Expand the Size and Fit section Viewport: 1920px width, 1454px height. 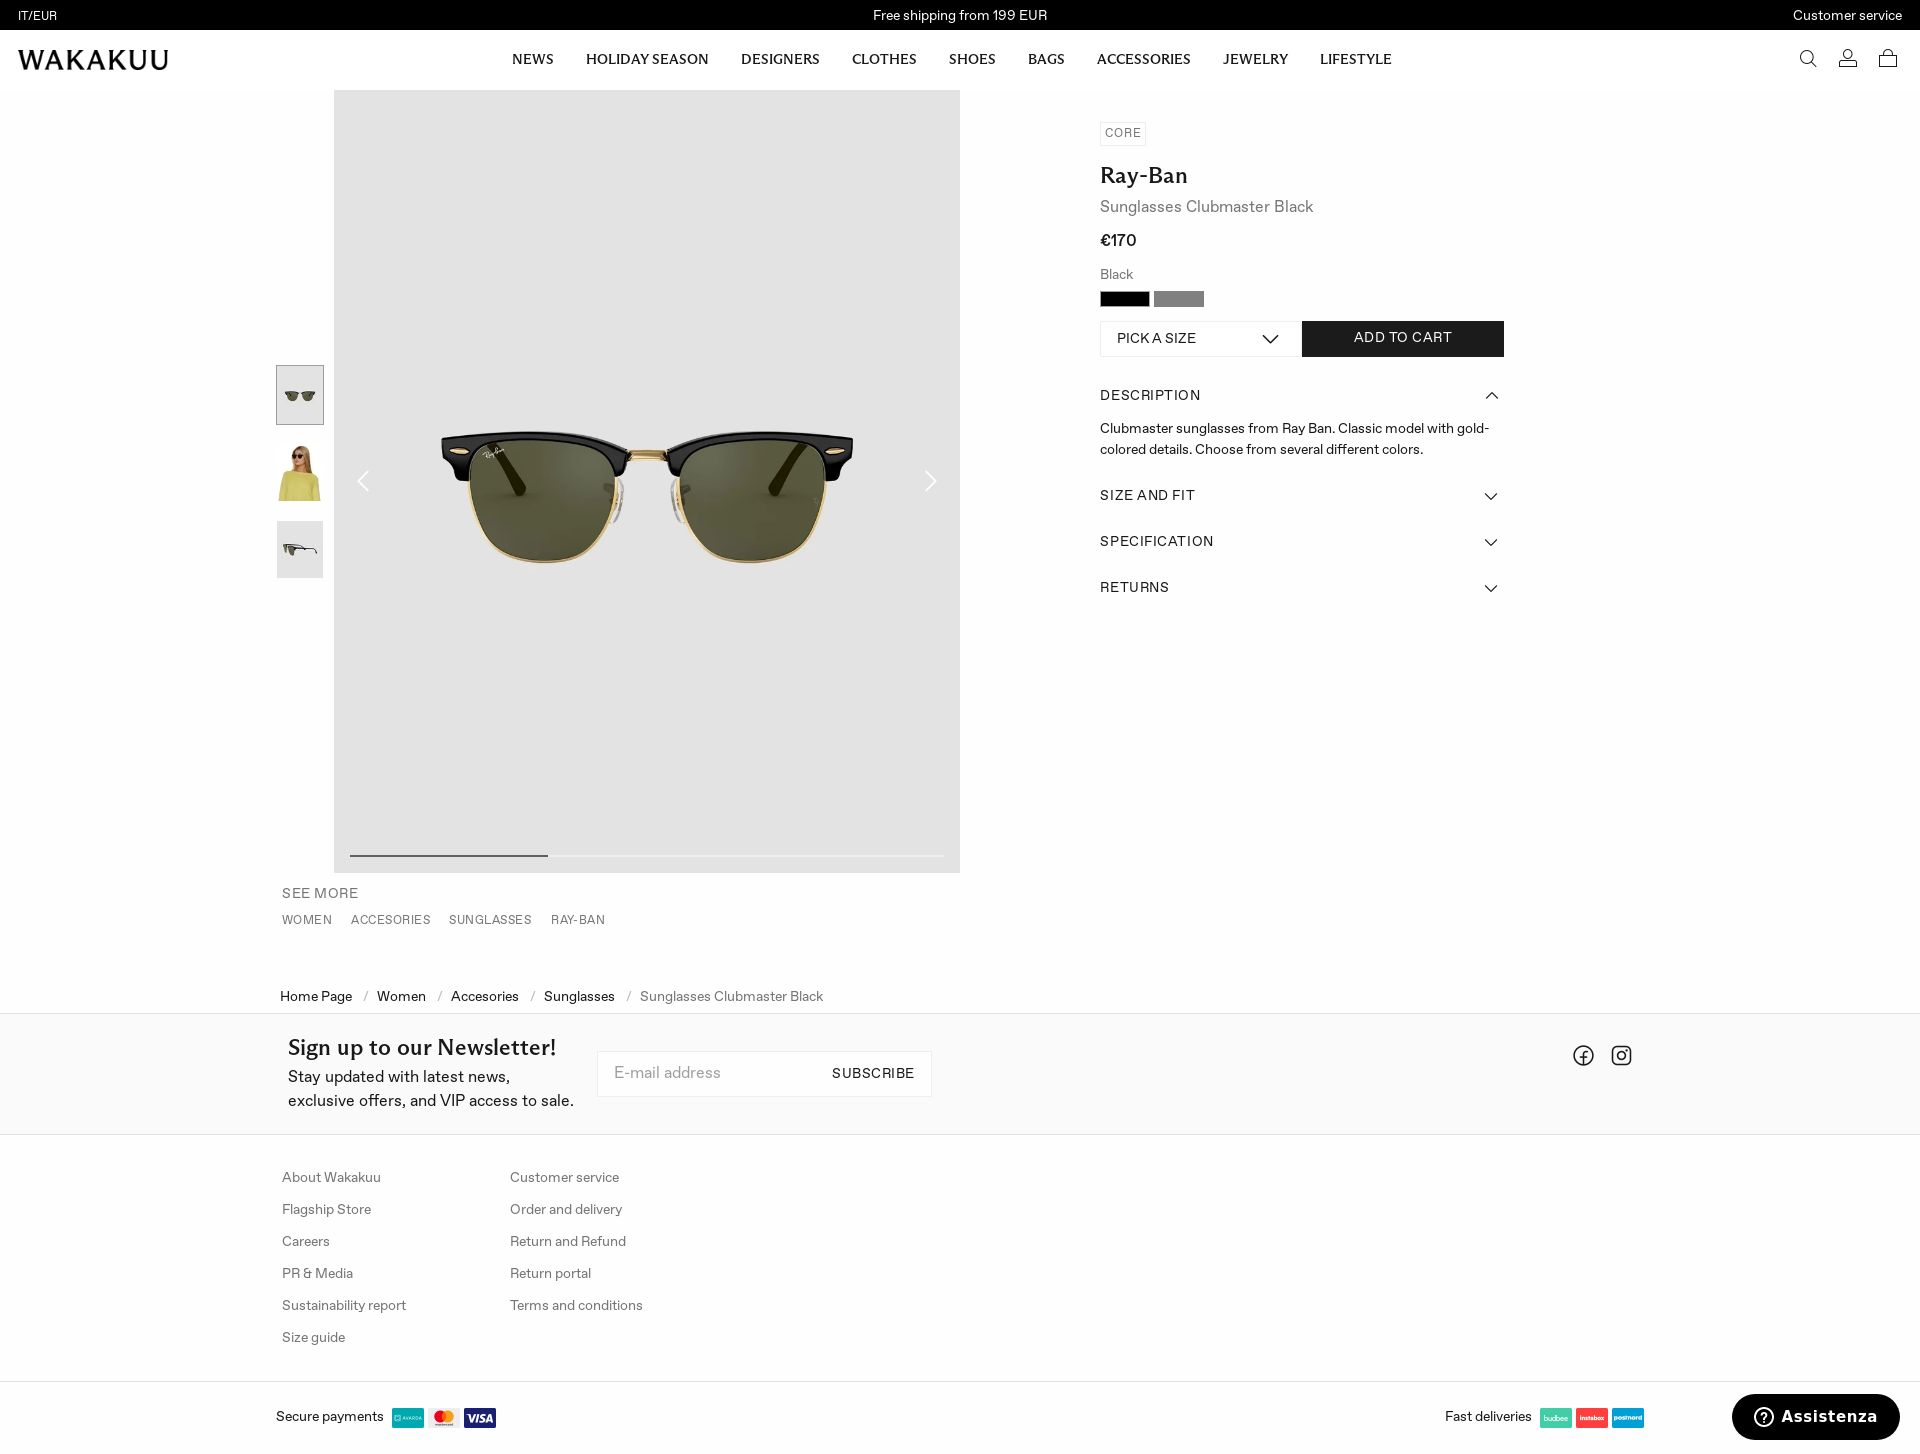click(x=1301, y=496)
